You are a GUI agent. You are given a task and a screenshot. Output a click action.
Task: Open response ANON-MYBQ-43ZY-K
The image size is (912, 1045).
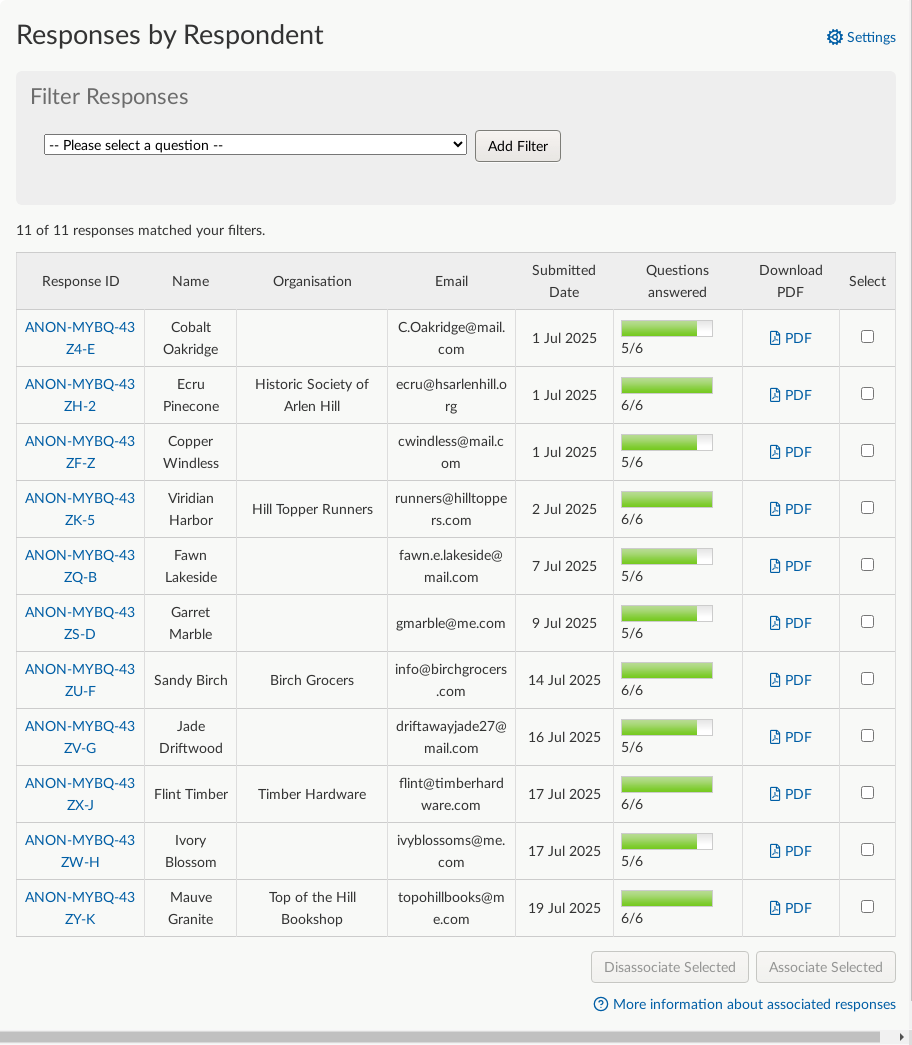click(80, 908)
